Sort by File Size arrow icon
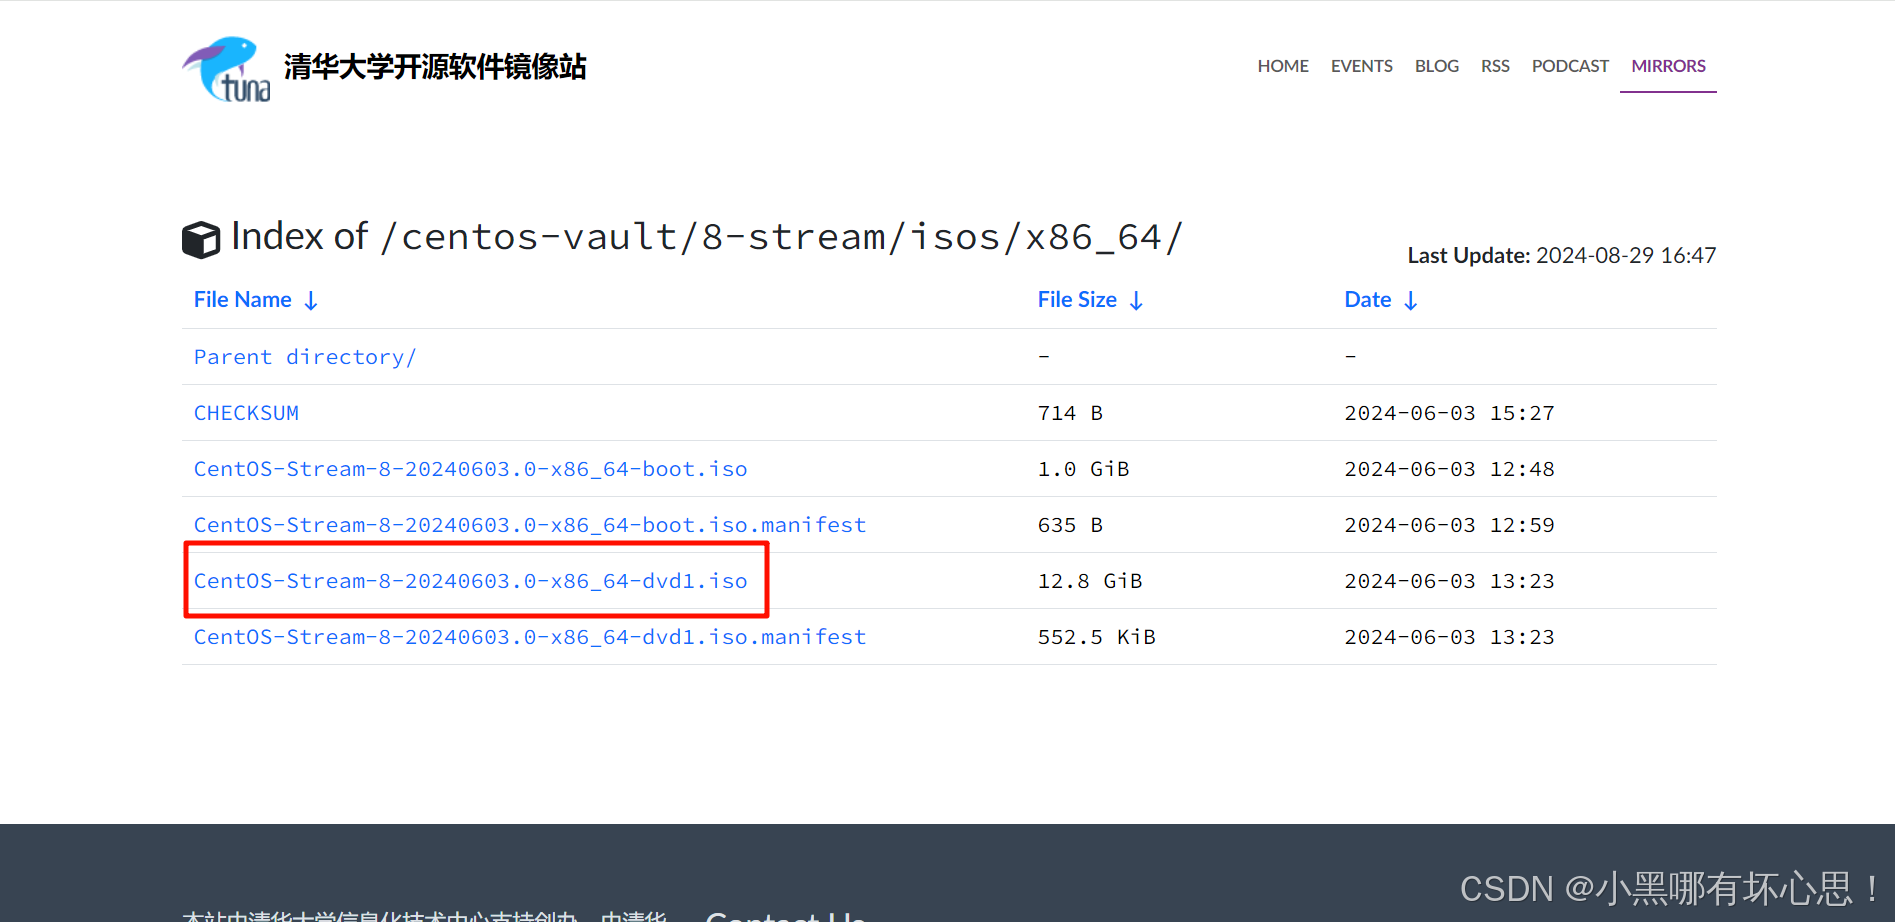Viewport: 1895px width, 922px height. point(1136,301)
